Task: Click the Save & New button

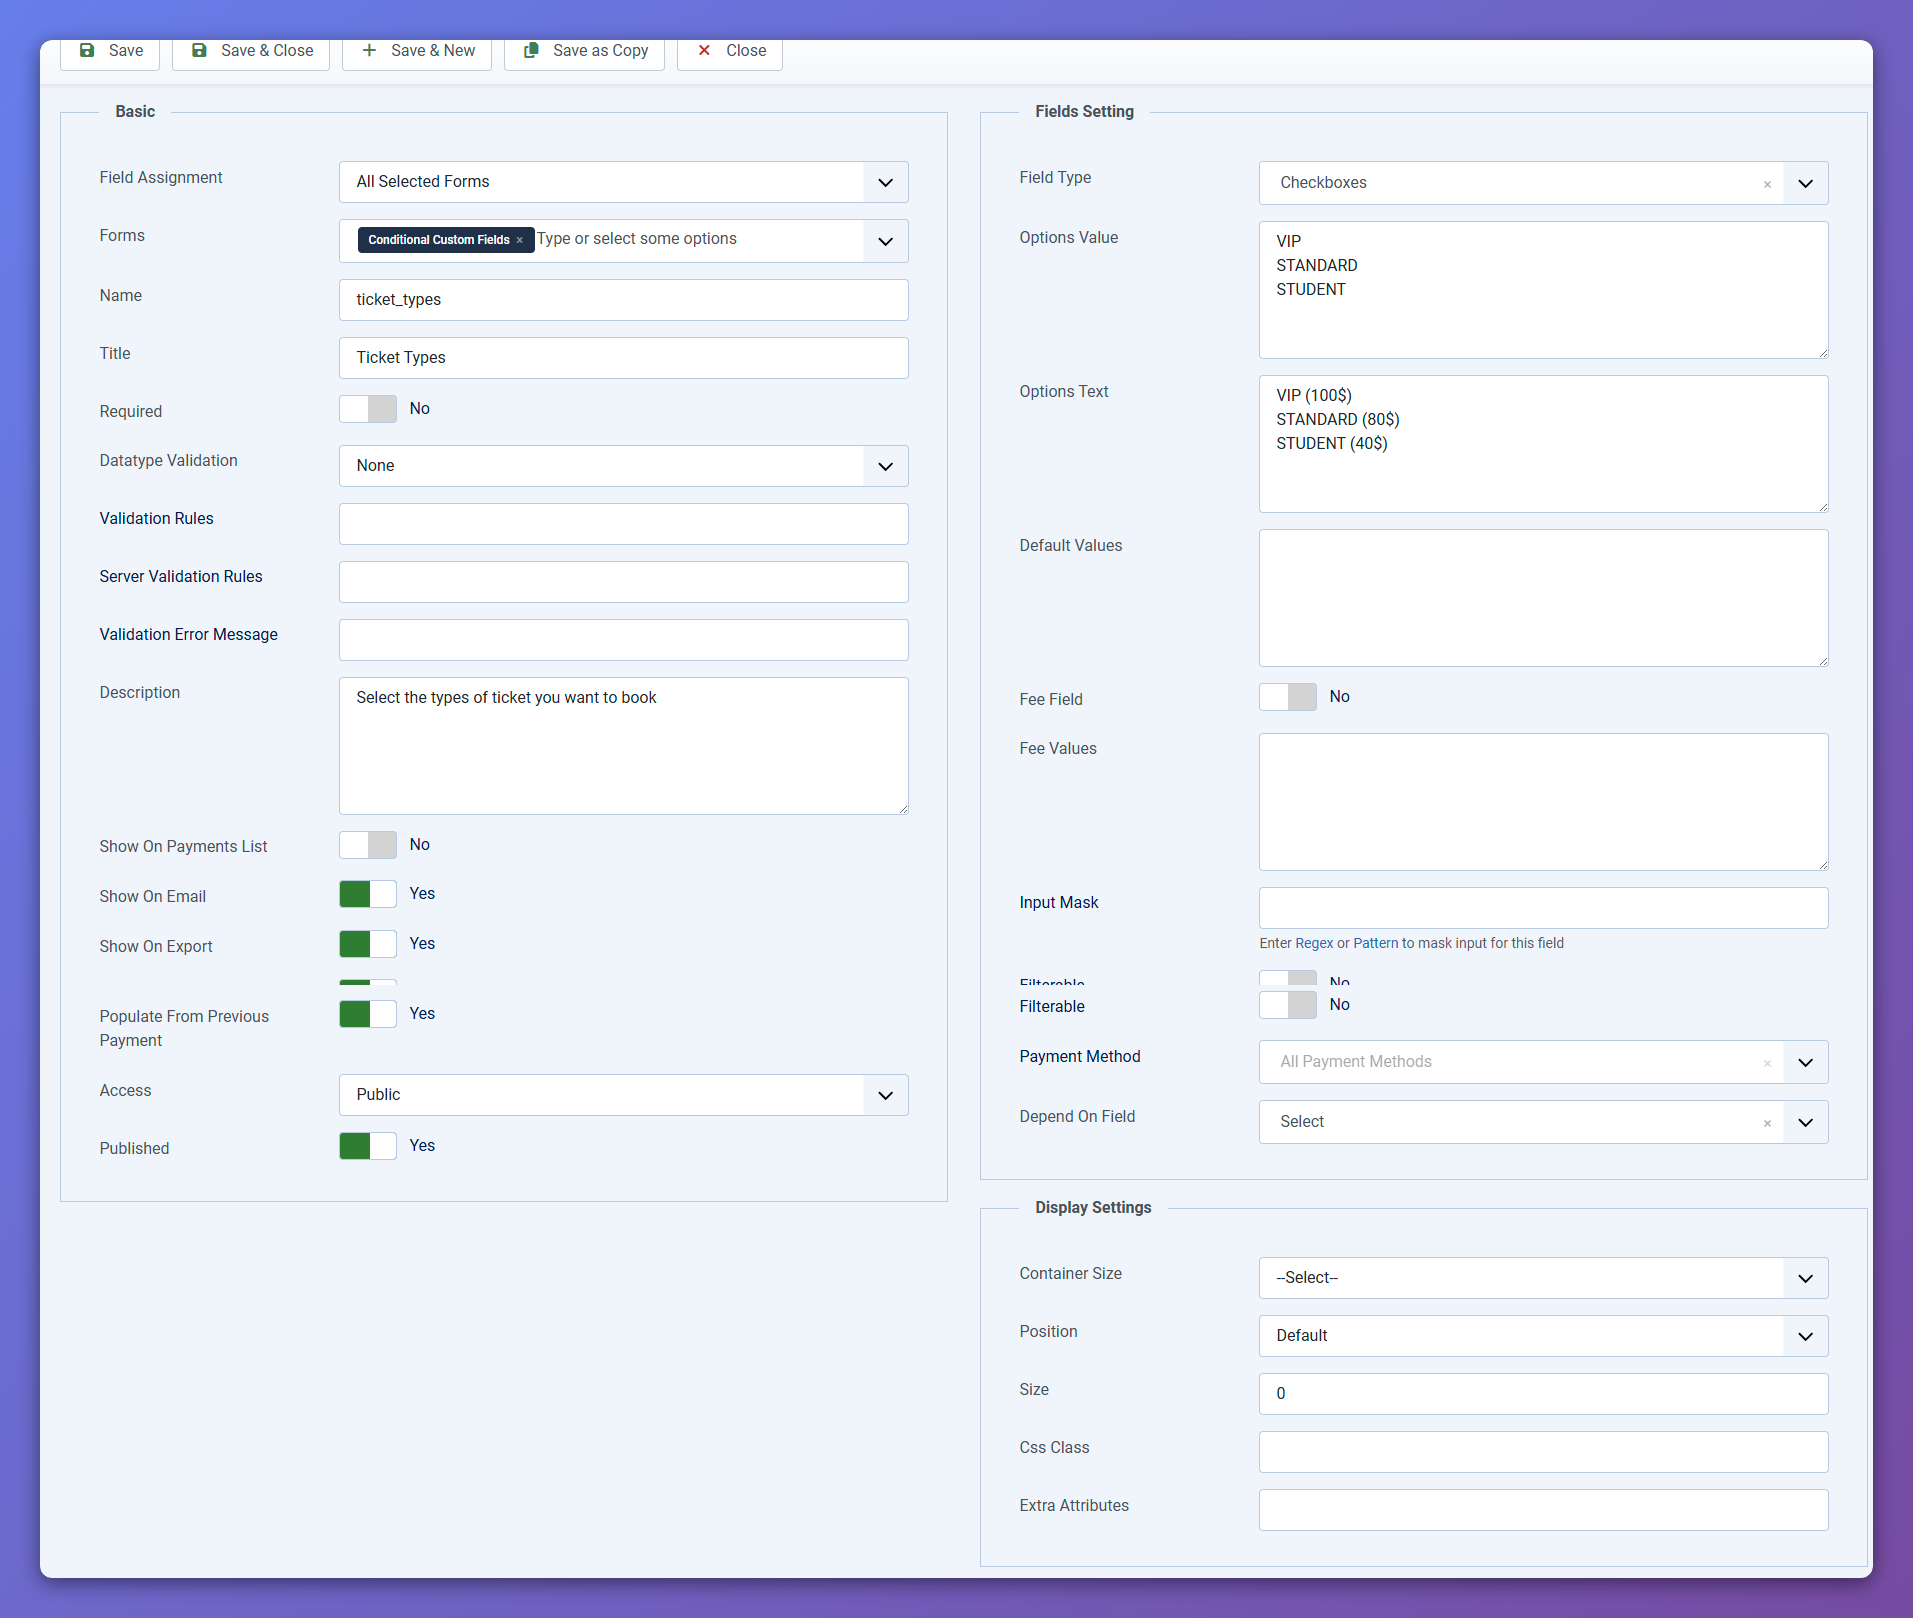Action: (x=417, y=51)
